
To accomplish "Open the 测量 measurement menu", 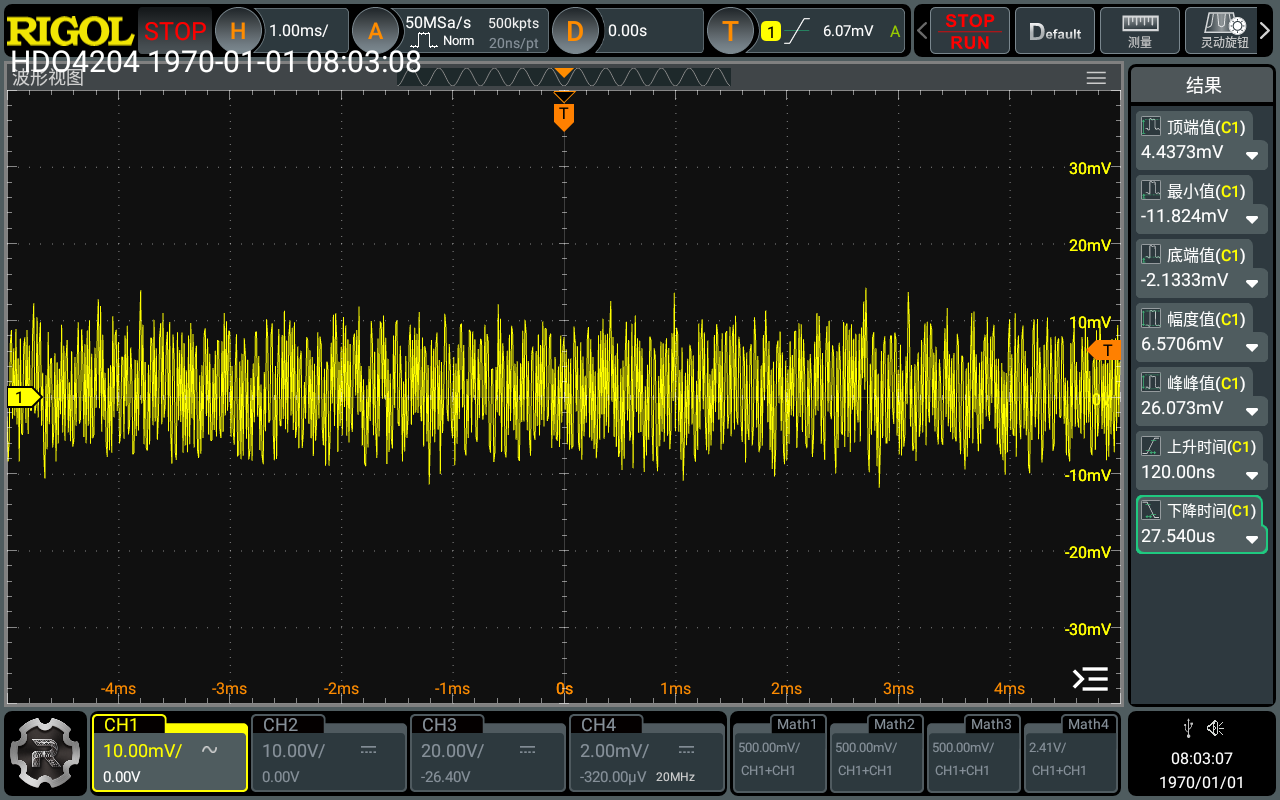I will tap(1139, 31).
